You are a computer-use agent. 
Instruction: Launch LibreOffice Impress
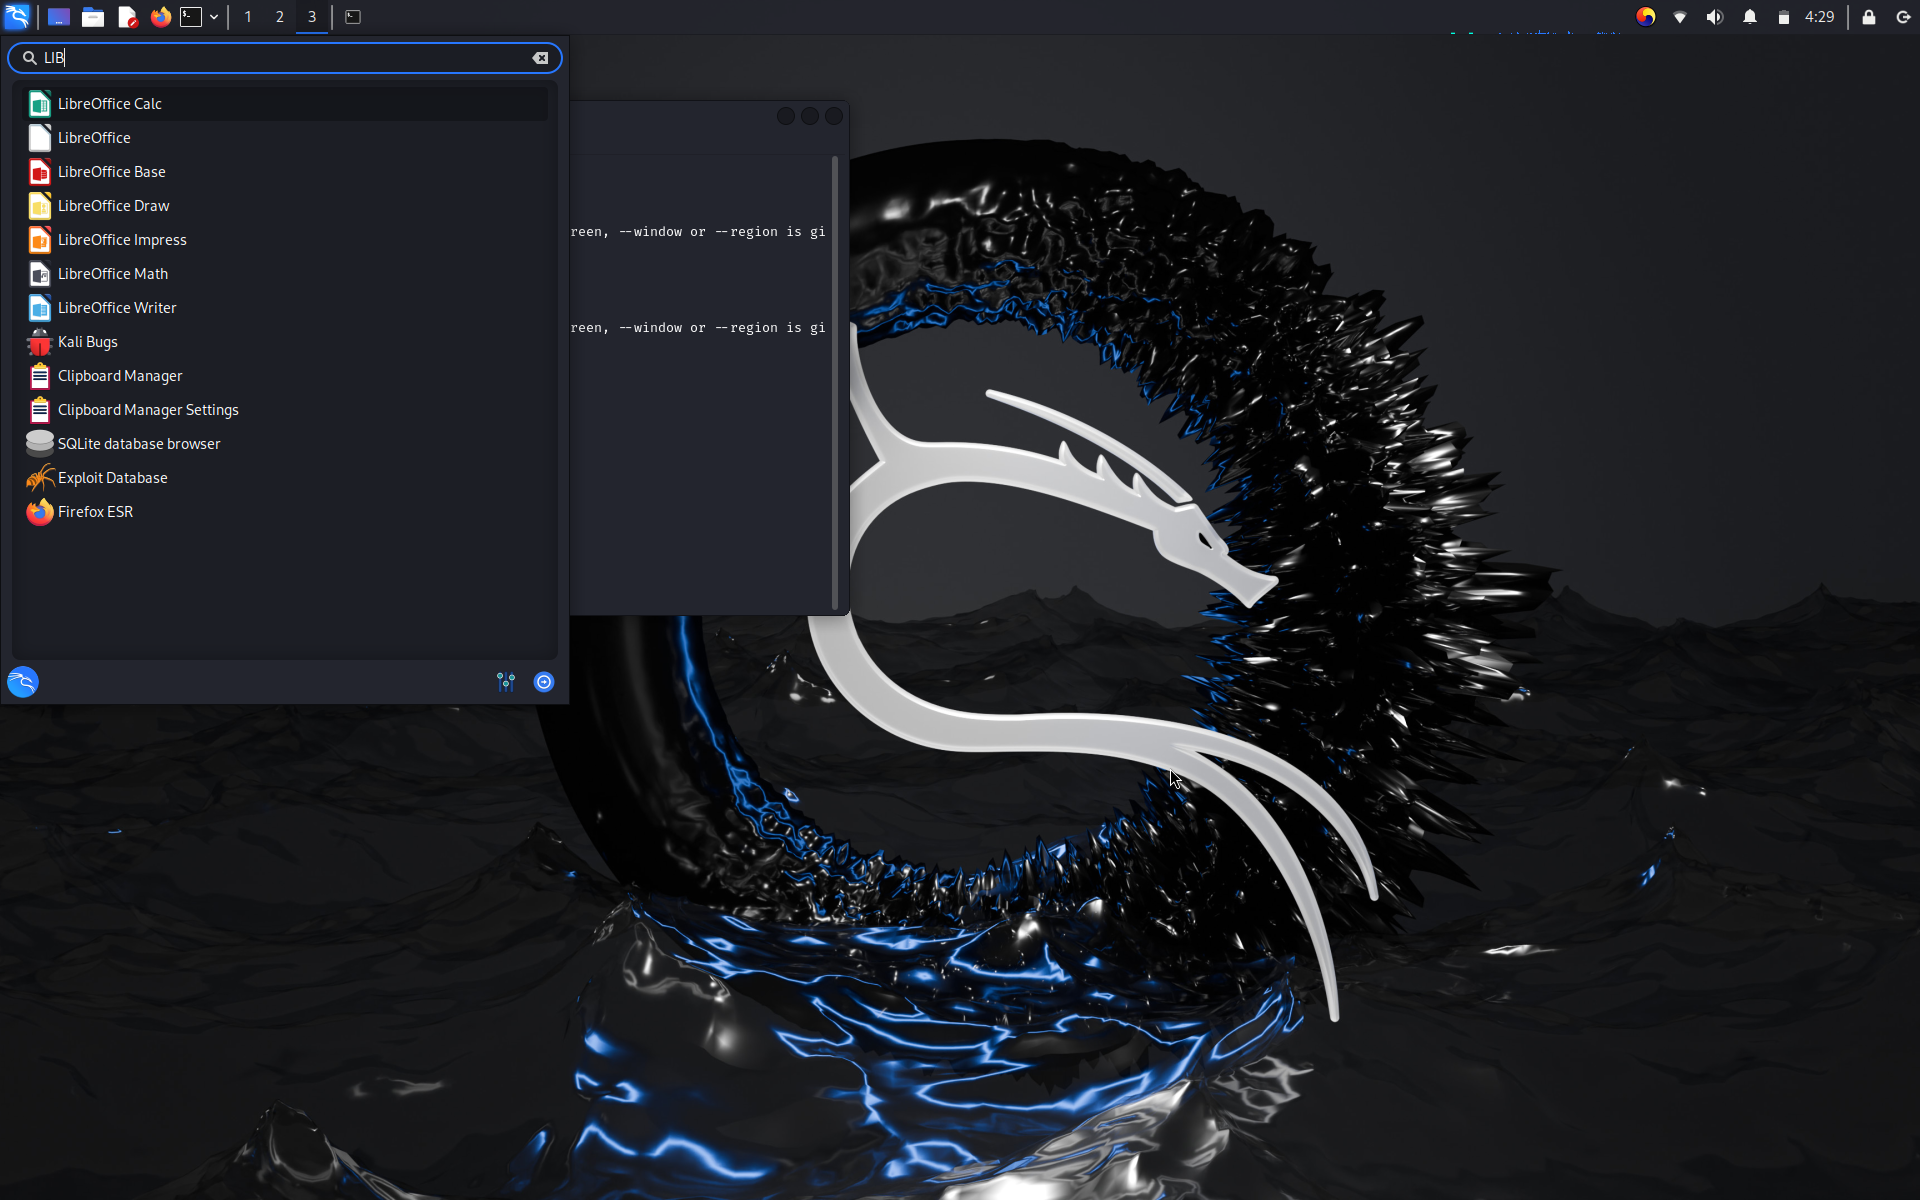(x=122, y=240)
